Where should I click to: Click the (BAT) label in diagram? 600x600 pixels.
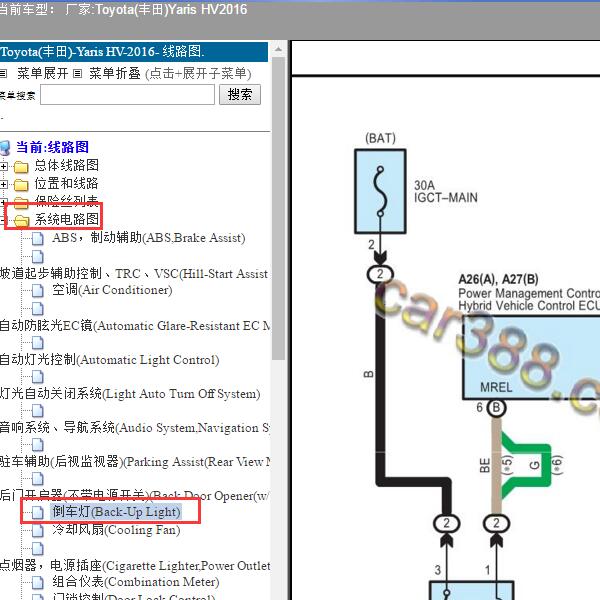point(380,138)
